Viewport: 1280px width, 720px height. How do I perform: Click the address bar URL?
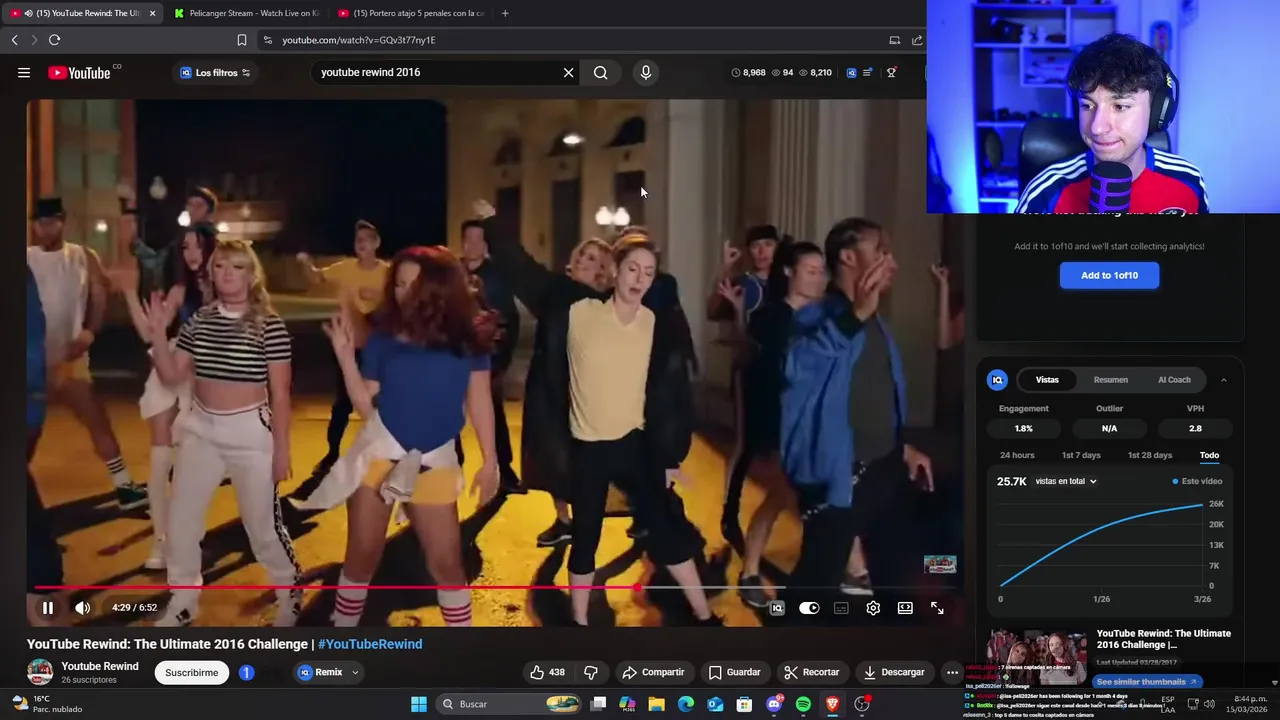358,40
